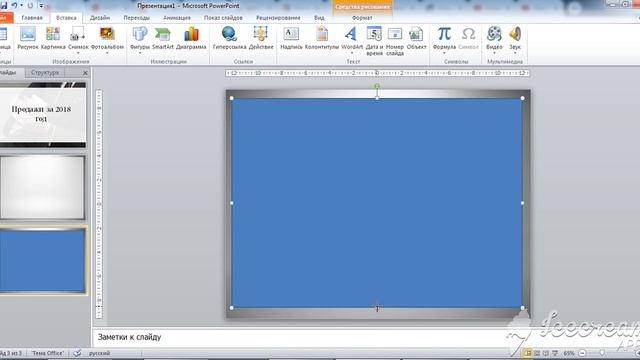Open the Формат drawing tools tab

(362, 18)
